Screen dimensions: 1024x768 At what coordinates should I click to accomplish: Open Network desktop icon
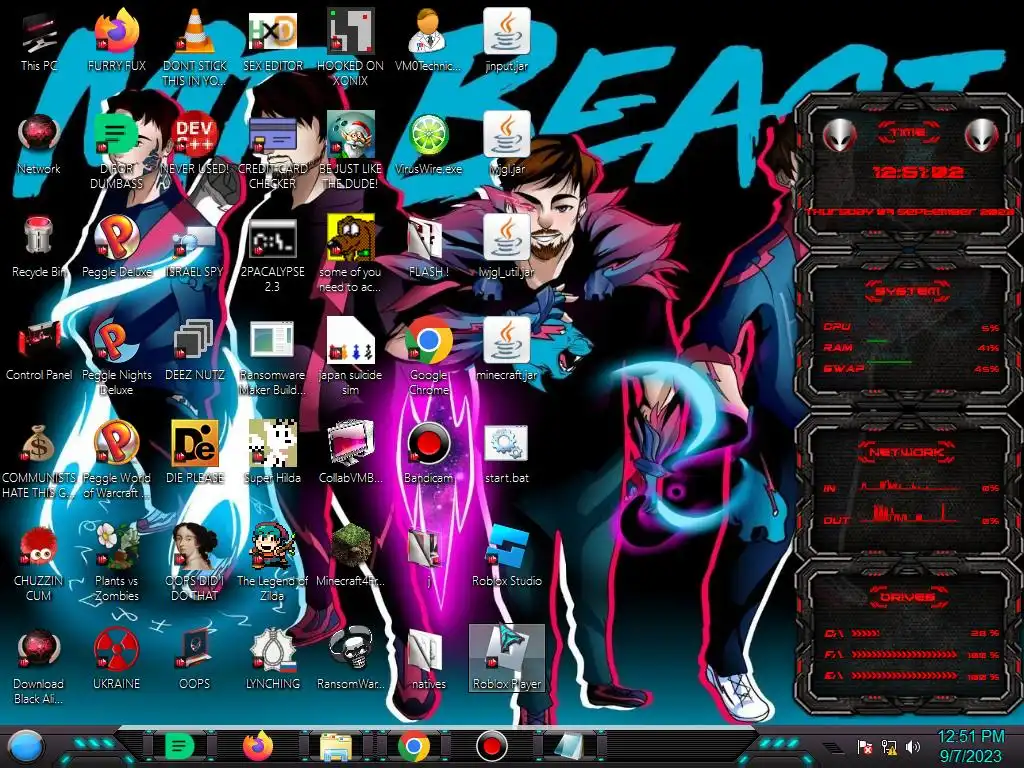tap(39, 144)
